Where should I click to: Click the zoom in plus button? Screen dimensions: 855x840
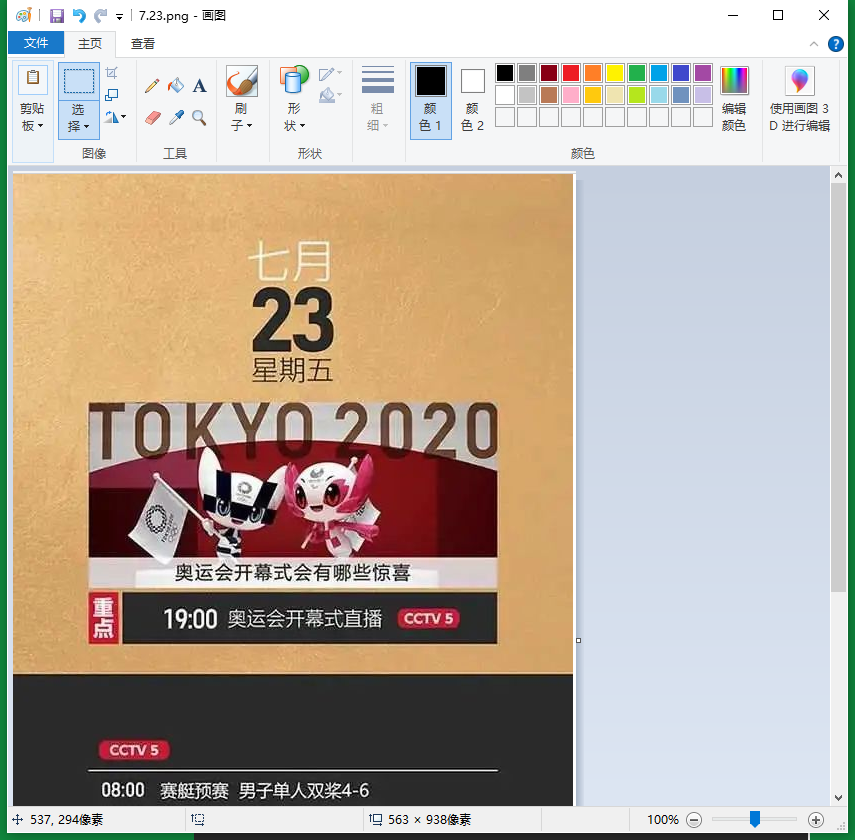coord(816,820)
